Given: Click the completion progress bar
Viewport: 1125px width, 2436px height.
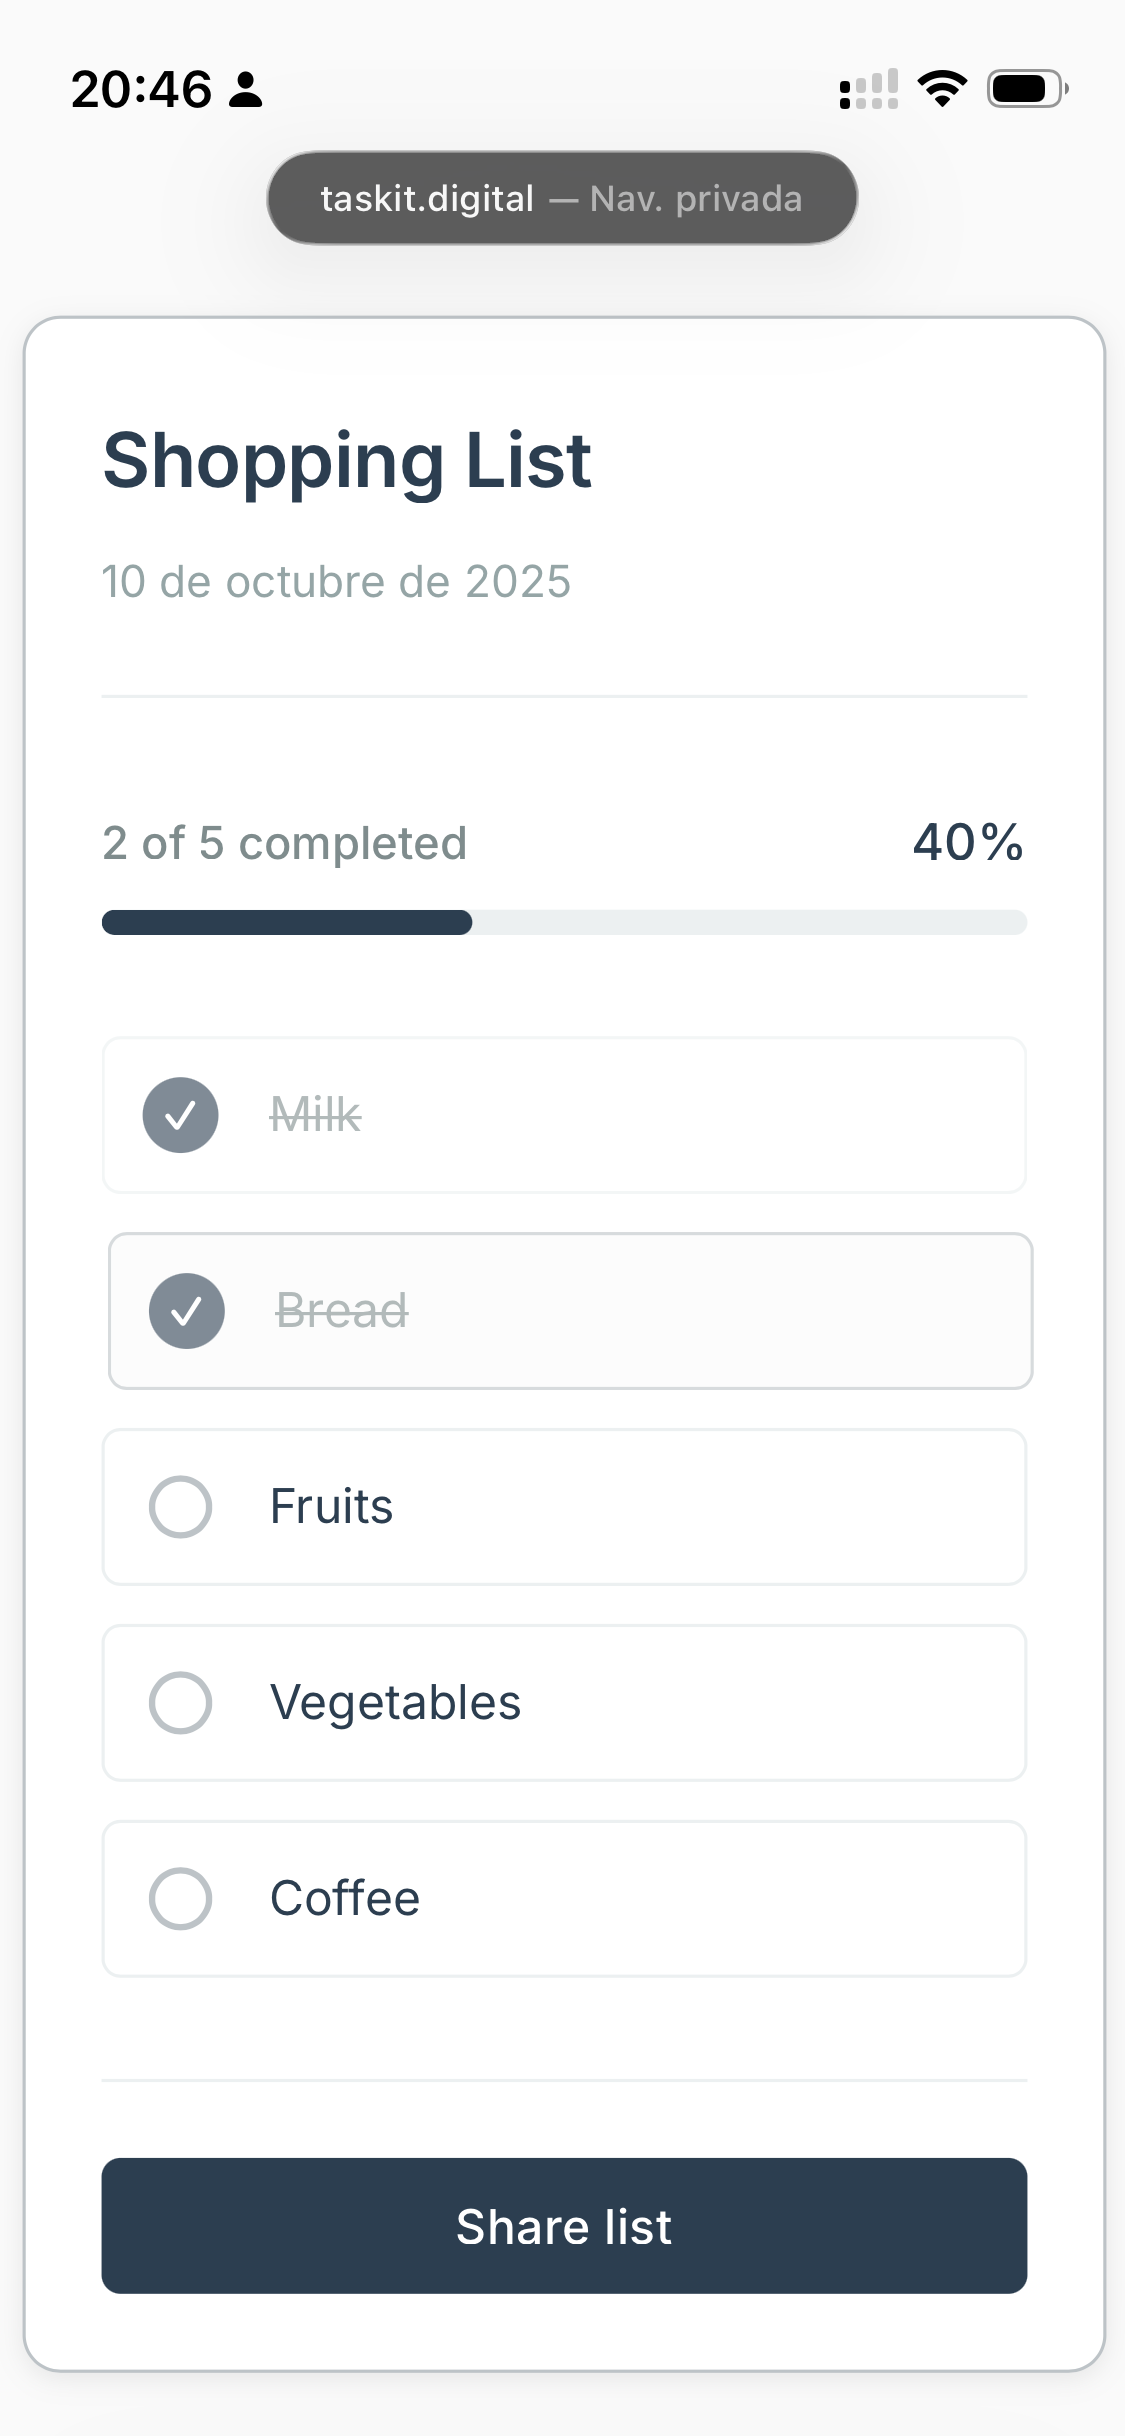Looking at the screenshot, I should pos(564,922).
